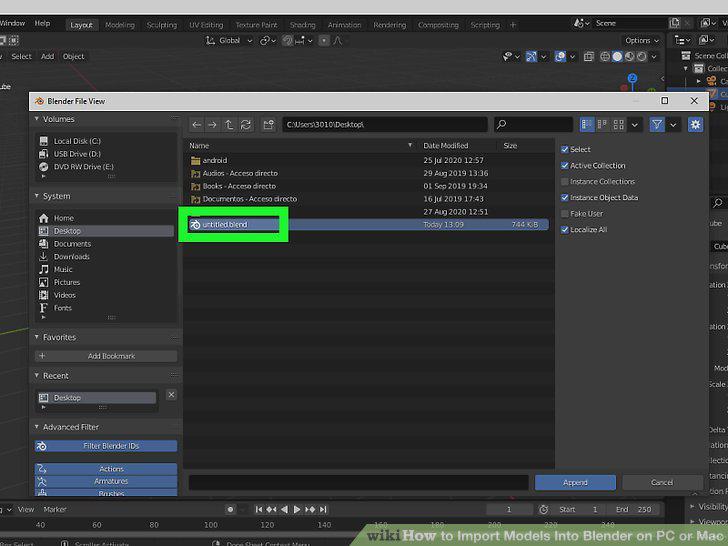Edit the End frame value 250
The width and height of the screenshot is (728, 546).
[634, 510]
